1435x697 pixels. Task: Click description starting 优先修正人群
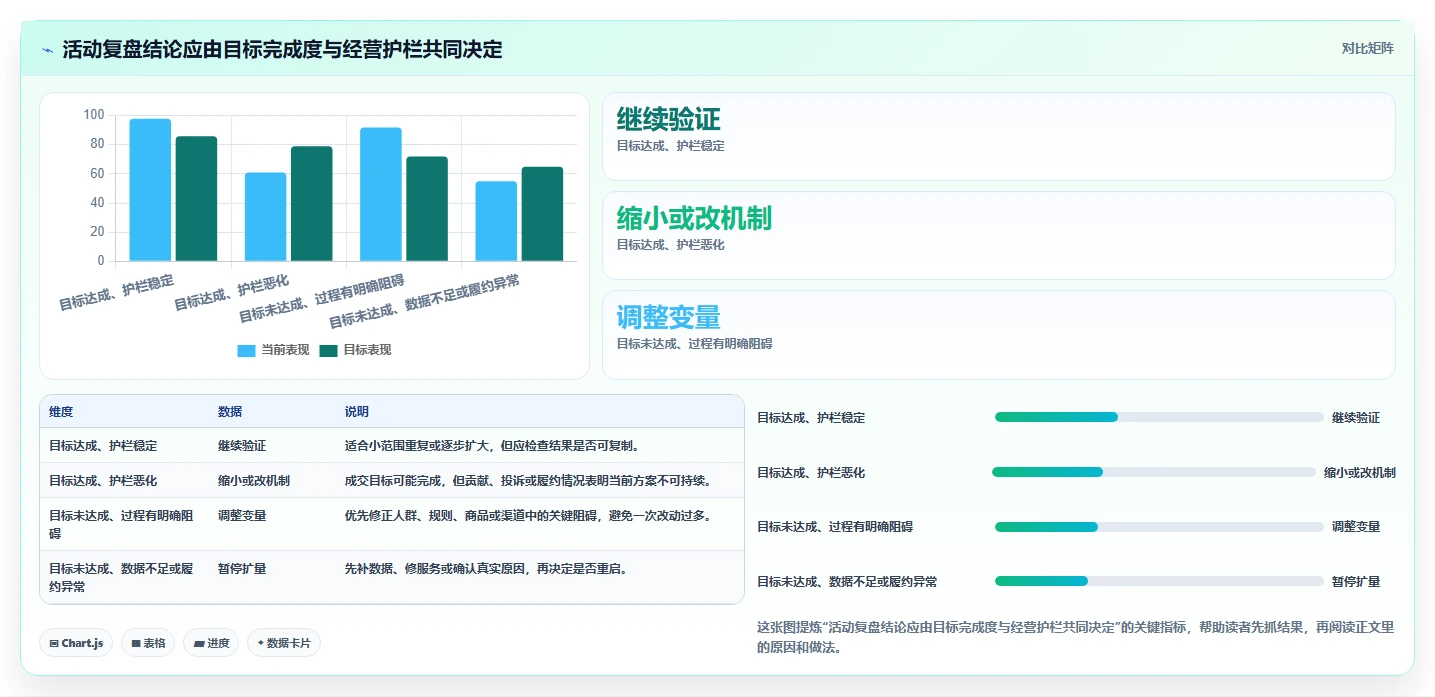point(528,516)
